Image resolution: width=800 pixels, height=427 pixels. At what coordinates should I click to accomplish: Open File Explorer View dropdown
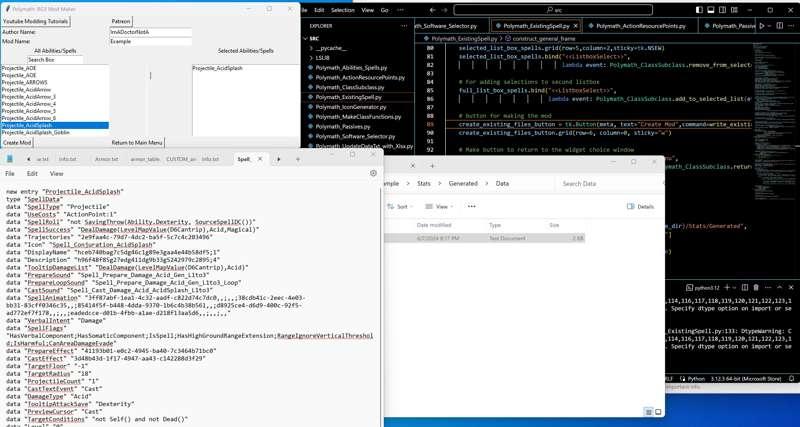point(439,207)
